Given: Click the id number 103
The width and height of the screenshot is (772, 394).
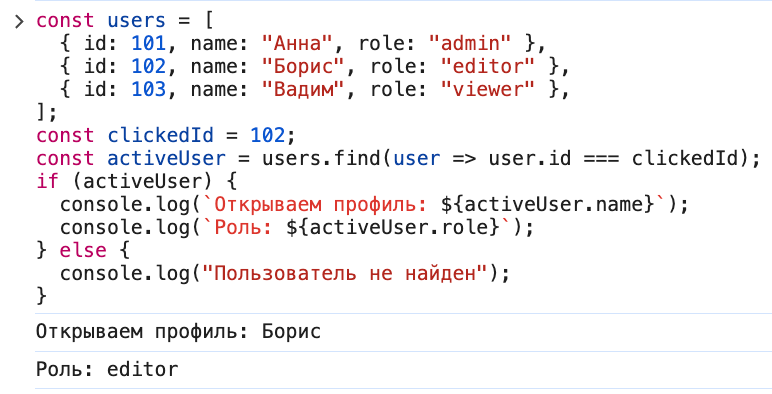Looking at the screenshot, I should 149,90.
